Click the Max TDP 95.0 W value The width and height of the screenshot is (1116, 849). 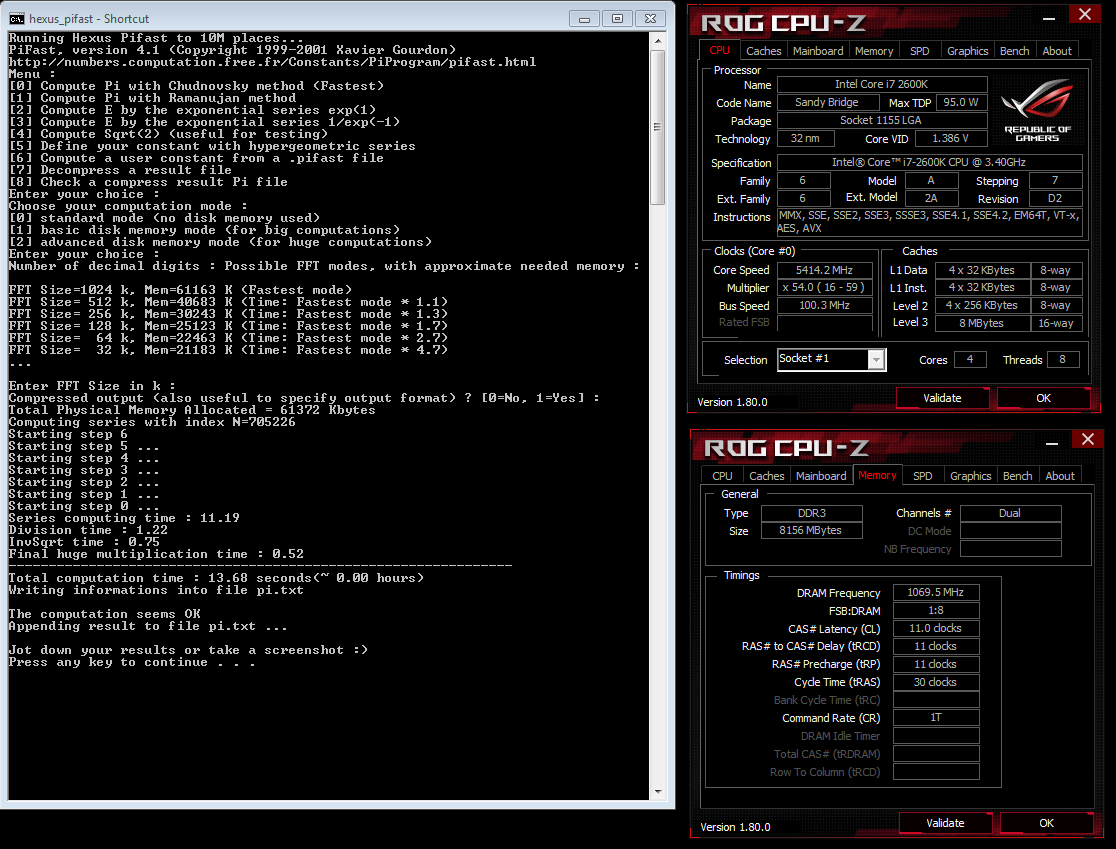pyautogui.click(x=961, y=102)
